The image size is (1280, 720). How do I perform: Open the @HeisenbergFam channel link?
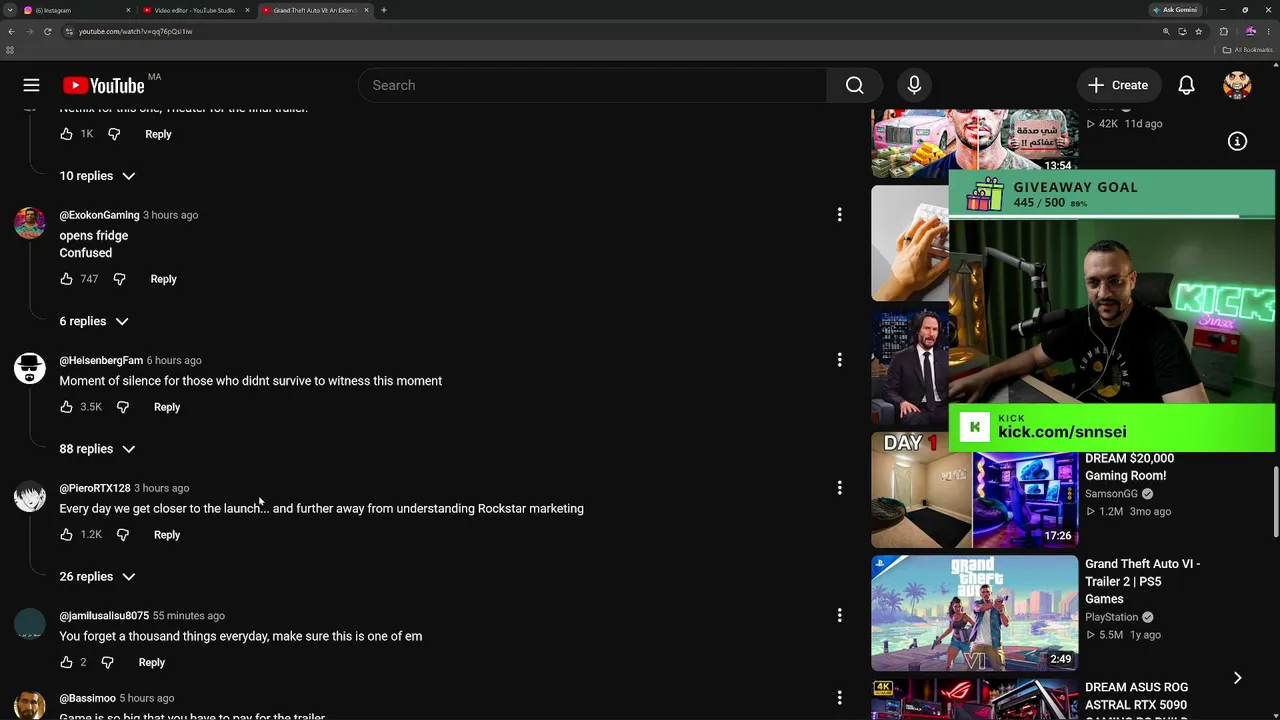pyautogui.click(x=101, y=360)
